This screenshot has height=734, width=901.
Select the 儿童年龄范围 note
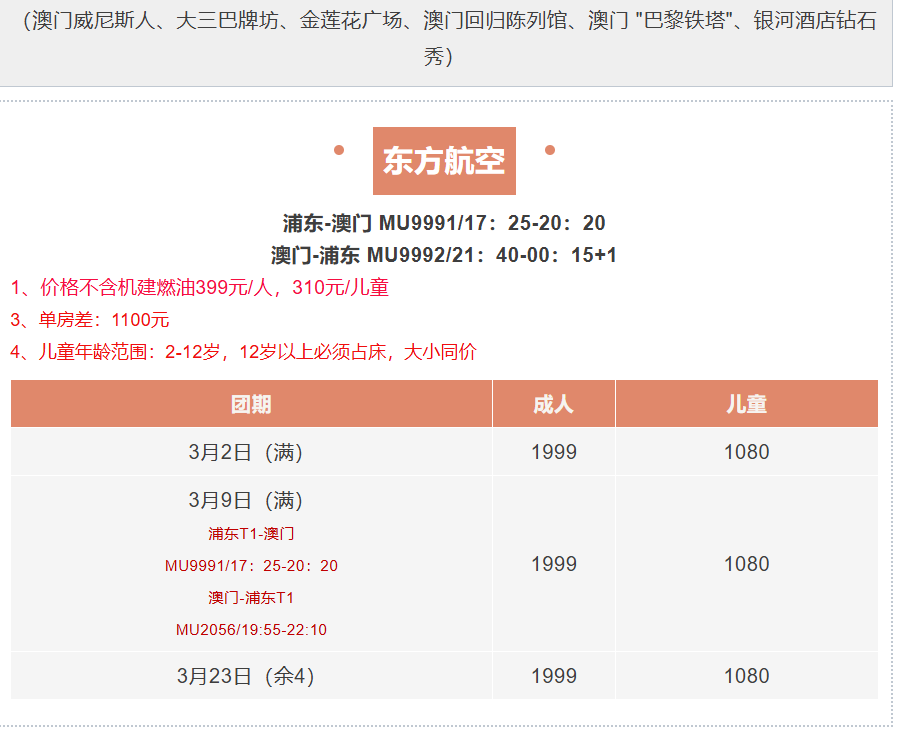[244, 352]
